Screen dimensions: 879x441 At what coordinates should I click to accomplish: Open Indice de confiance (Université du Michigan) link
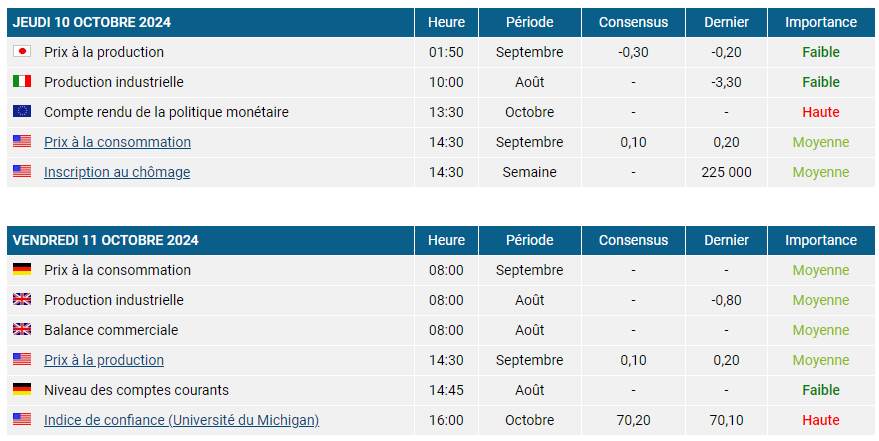[x=182, y=420]
